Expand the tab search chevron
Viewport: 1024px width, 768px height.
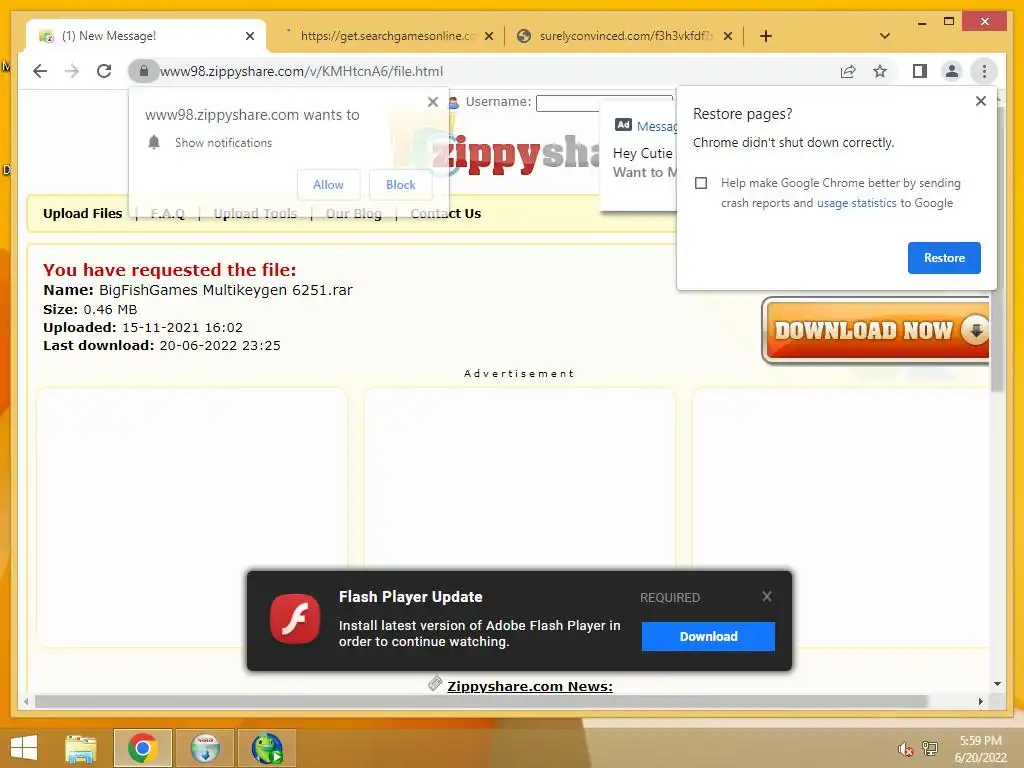885,36
